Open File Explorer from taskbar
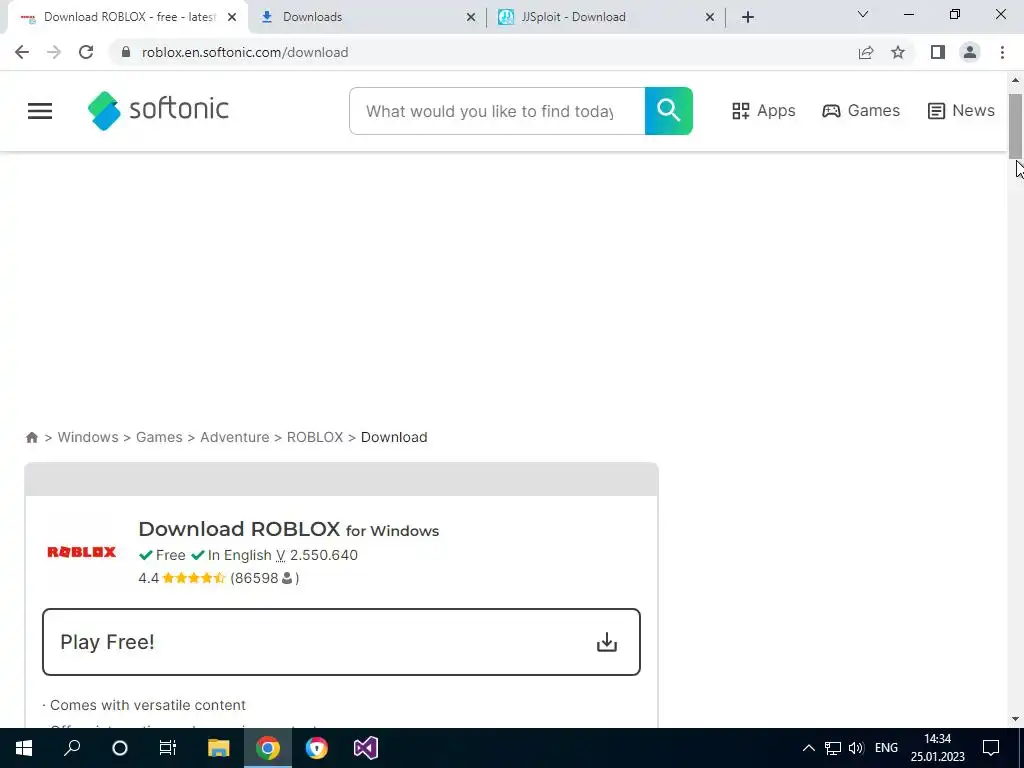The image size is (1024, 768). pos(219,748)
